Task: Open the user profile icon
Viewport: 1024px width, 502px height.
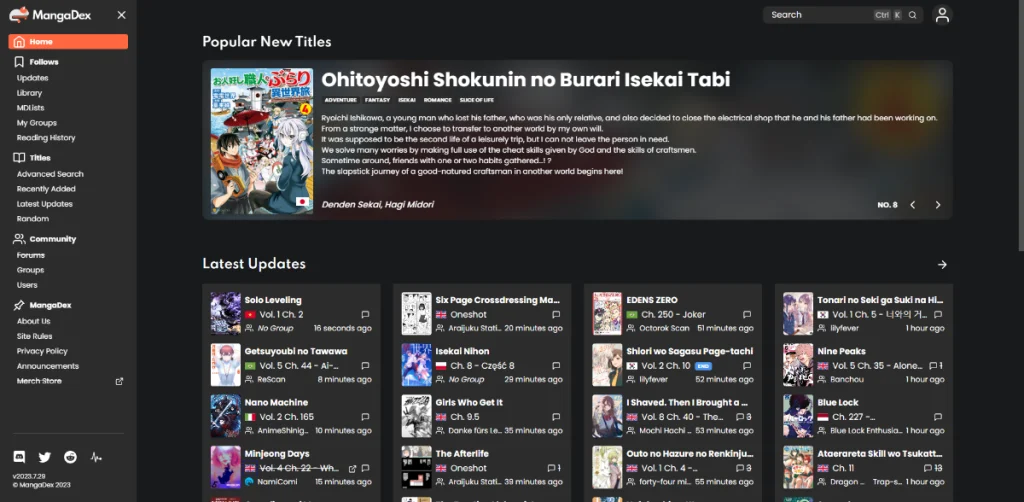Action: point(942,15)
